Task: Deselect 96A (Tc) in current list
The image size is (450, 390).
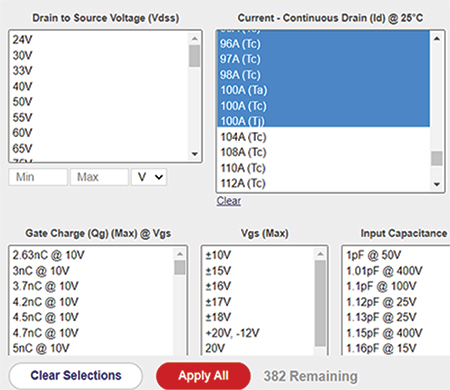Action: (323, 44)
